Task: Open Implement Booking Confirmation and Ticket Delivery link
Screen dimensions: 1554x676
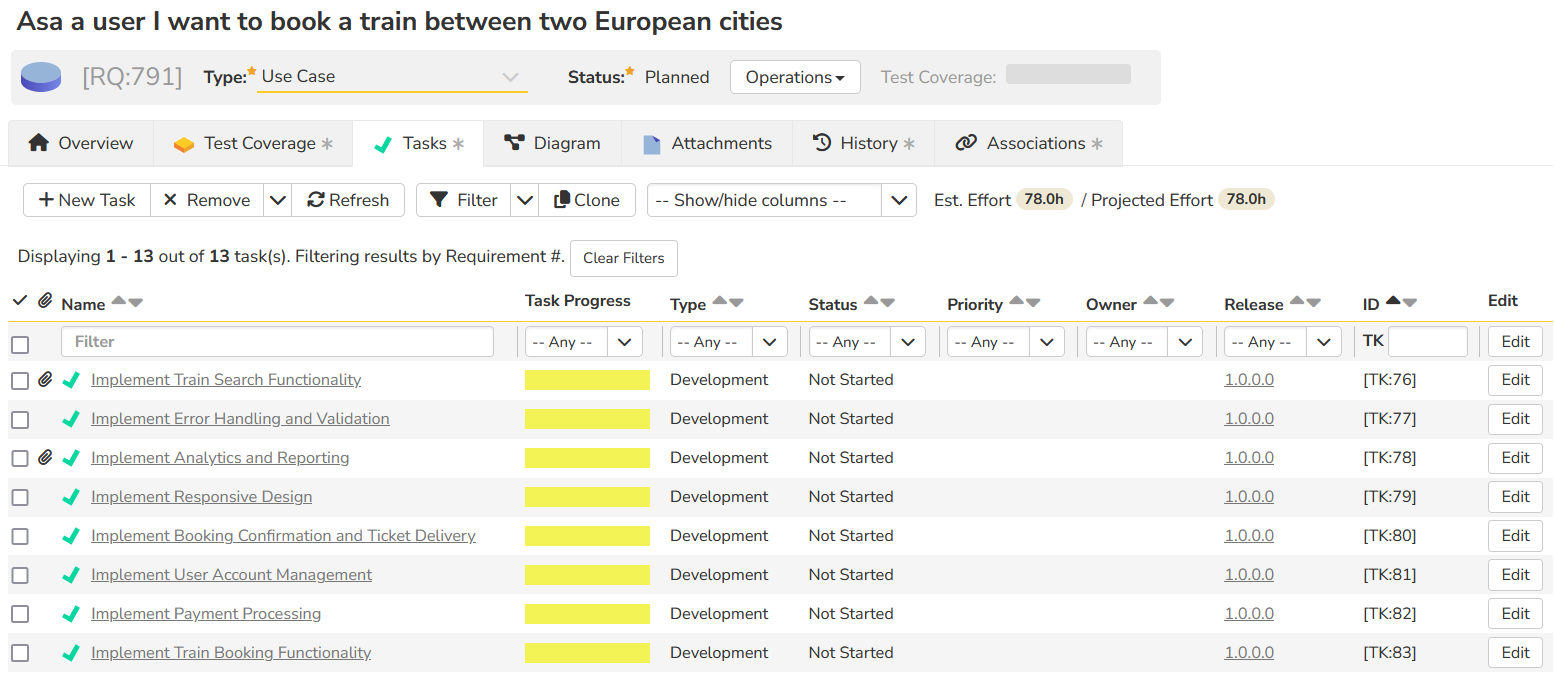Action: coord(283,536)
